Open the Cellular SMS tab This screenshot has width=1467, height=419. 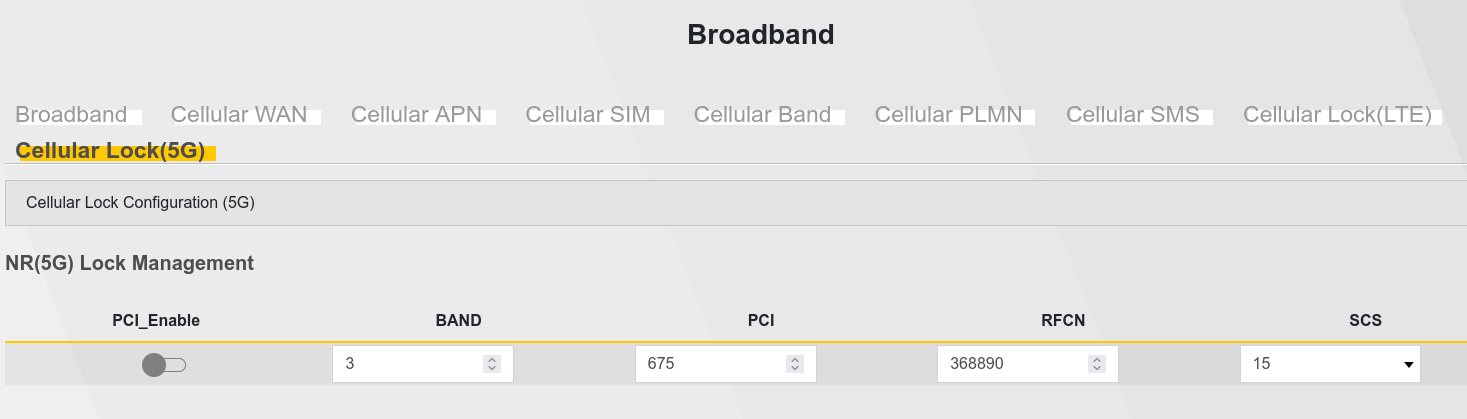tap(1132, 114)
